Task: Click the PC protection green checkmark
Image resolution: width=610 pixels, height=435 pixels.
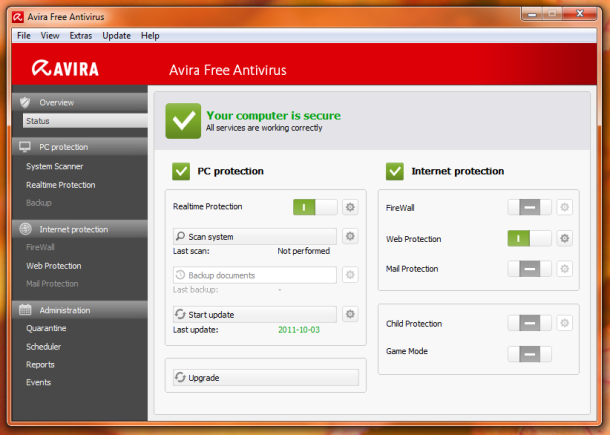Action: tap(181, 171)
